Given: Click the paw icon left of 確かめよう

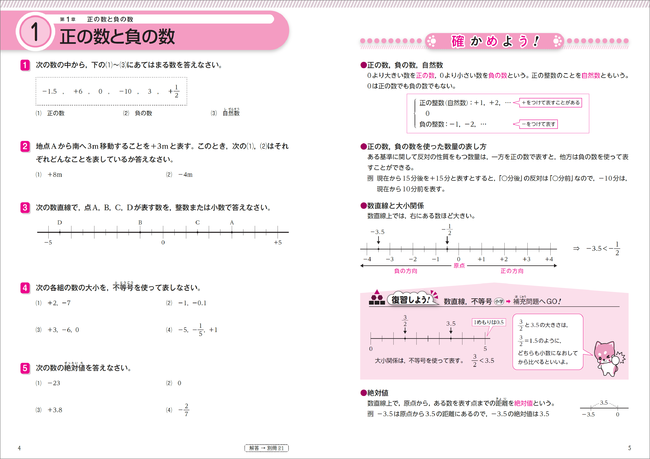Looking at the screenshot, I should click(432, 41).
